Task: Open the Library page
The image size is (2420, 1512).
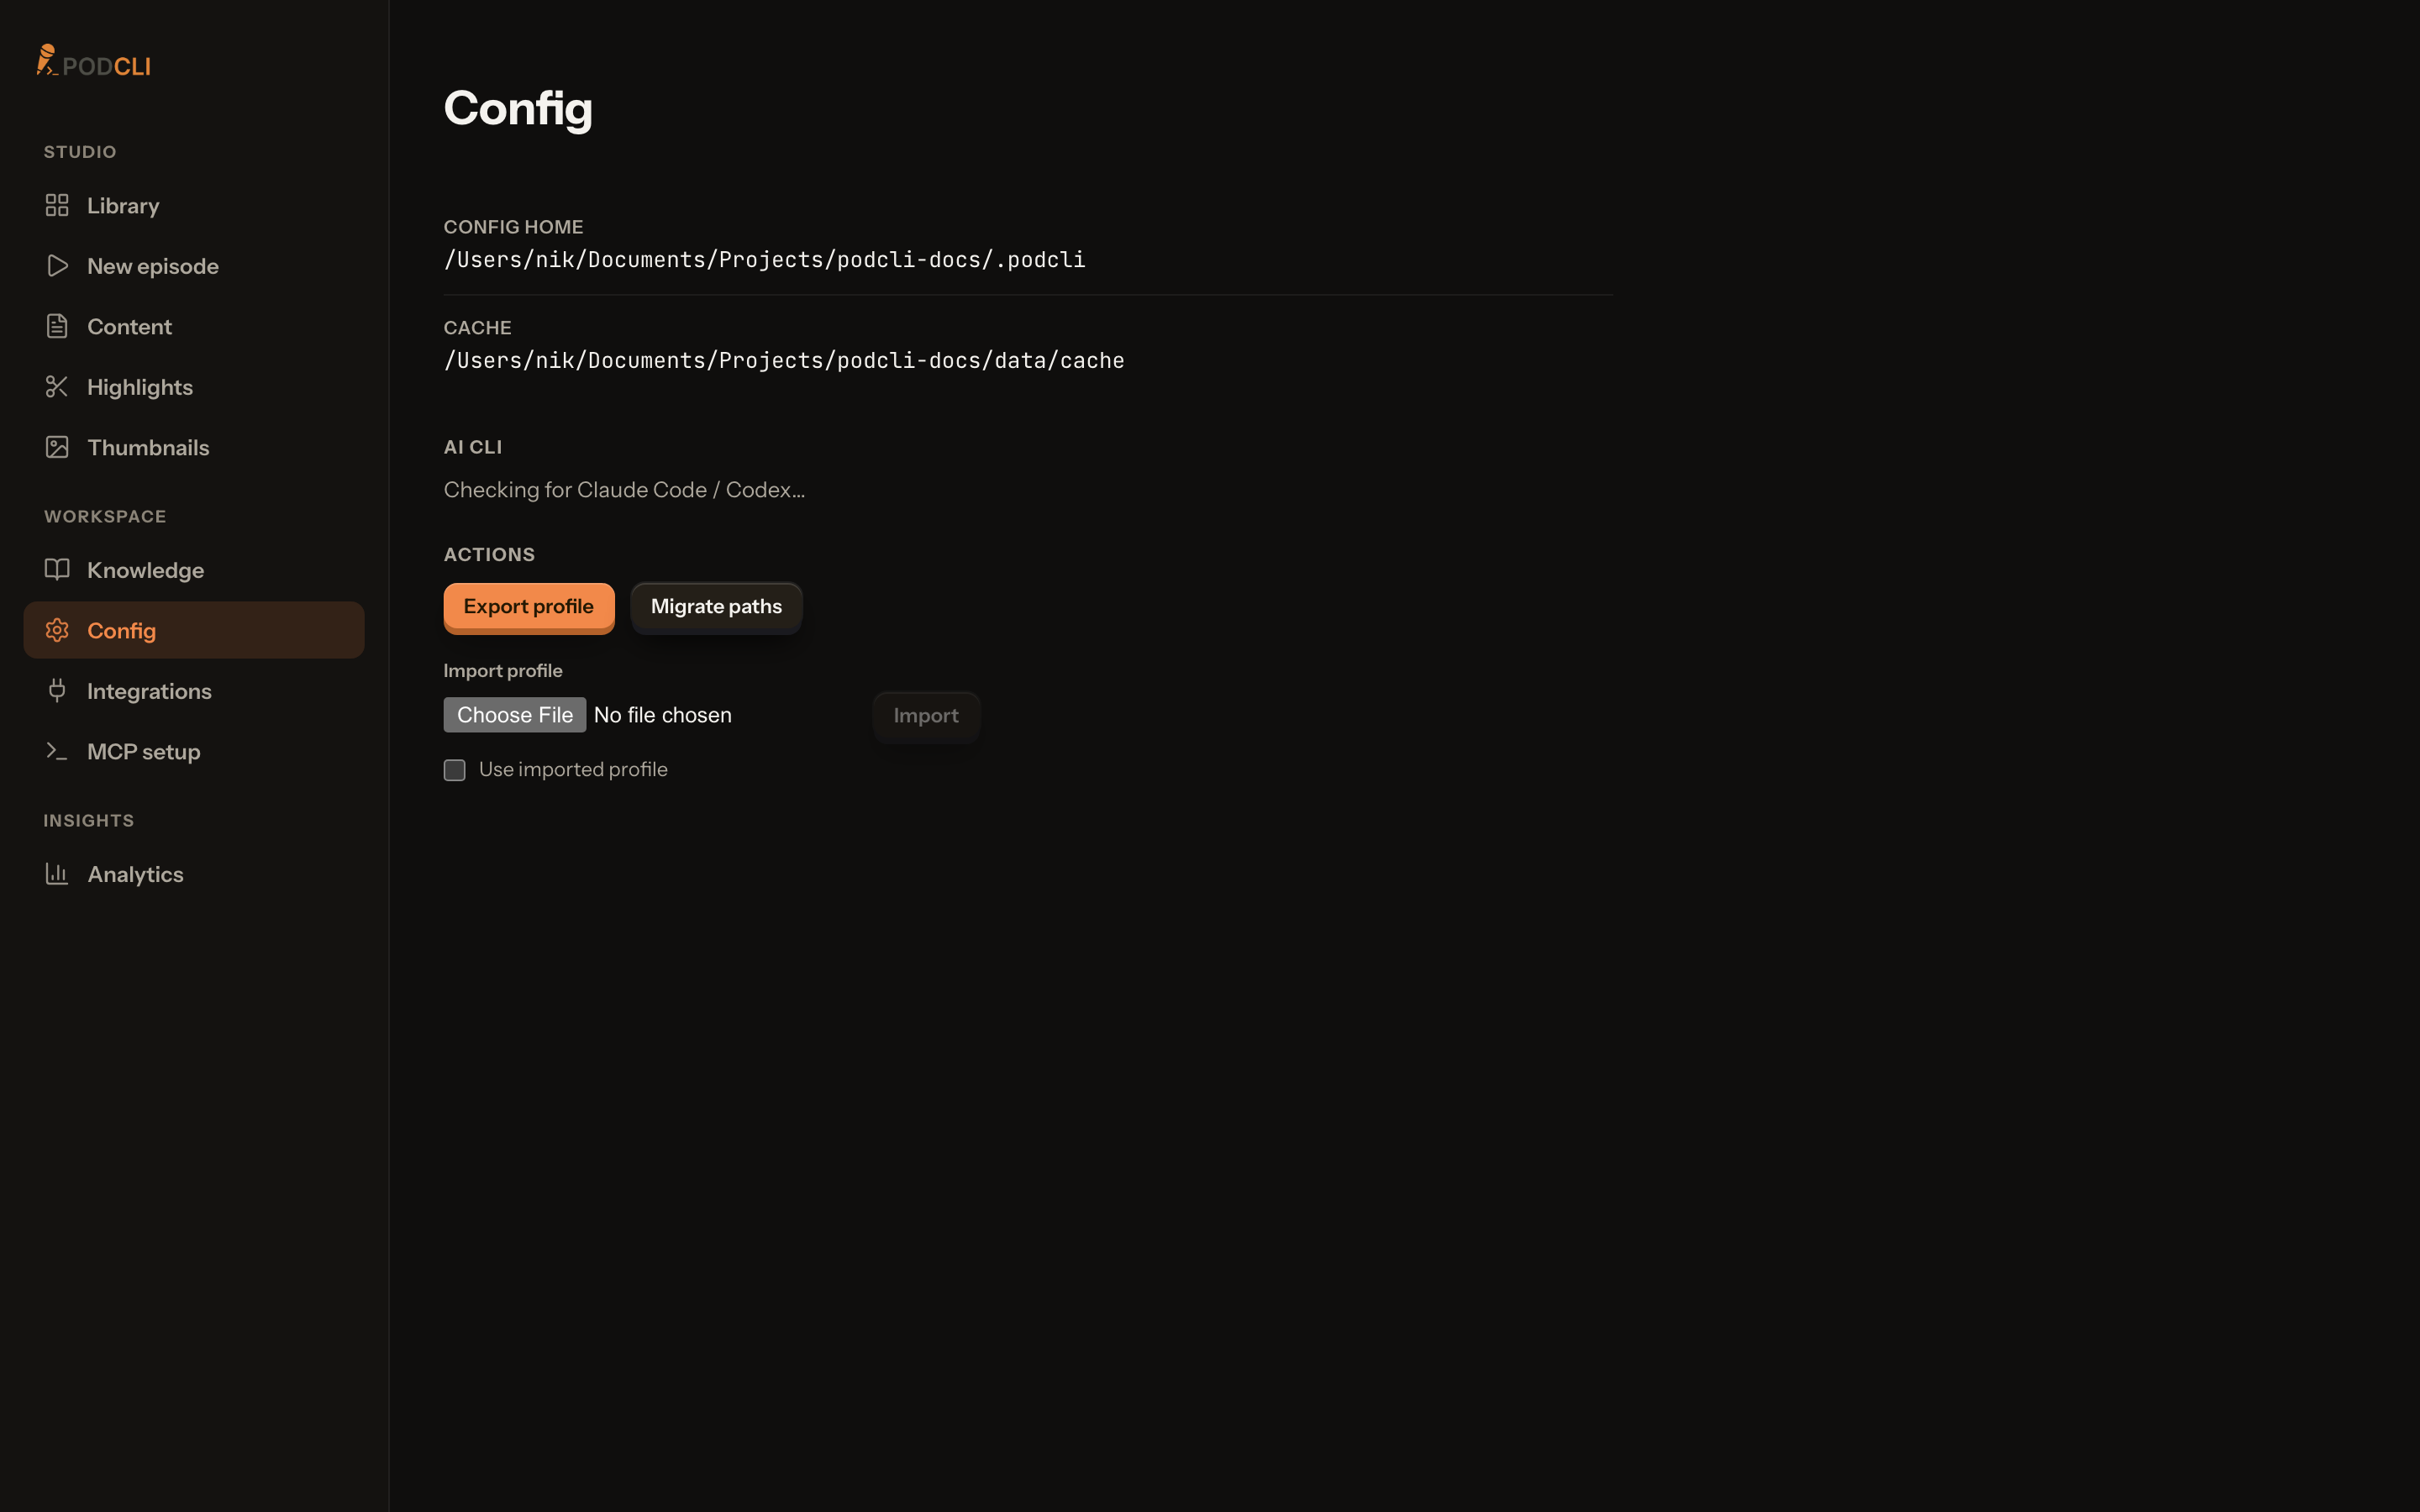Action: (x=194, y=205)
